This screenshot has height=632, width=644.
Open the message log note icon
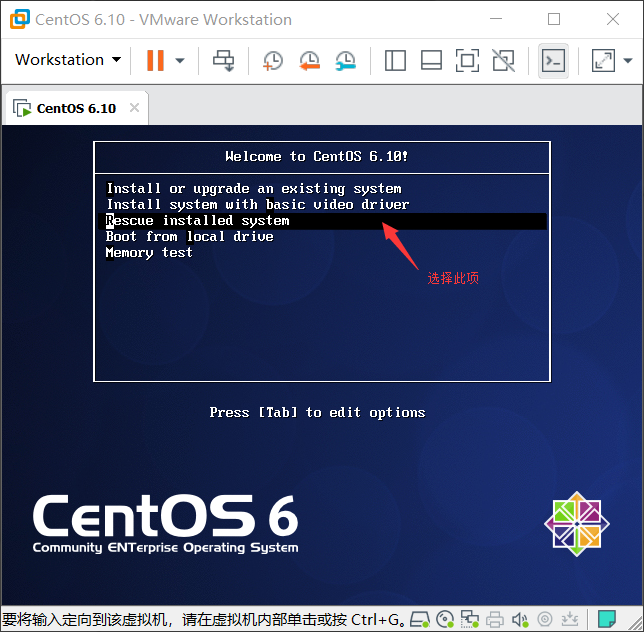coord(607,619)
